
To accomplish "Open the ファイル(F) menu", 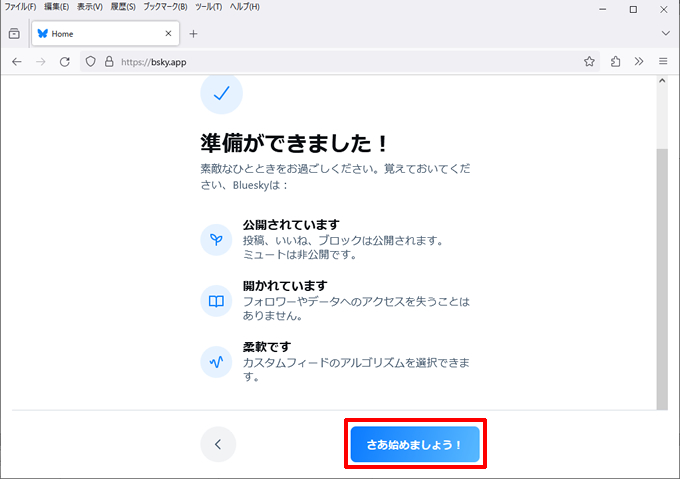I will 20,7.
